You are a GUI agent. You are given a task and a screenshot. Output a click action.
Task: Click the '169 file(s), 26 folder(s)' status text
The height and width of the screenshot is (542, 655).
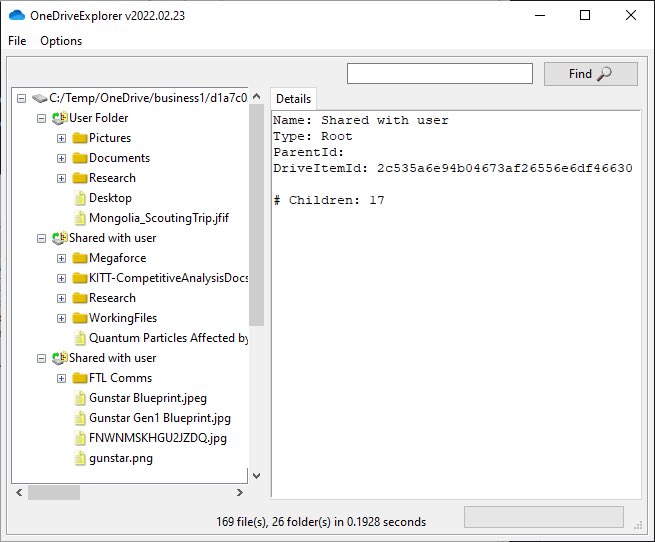(x=321, y=522)
